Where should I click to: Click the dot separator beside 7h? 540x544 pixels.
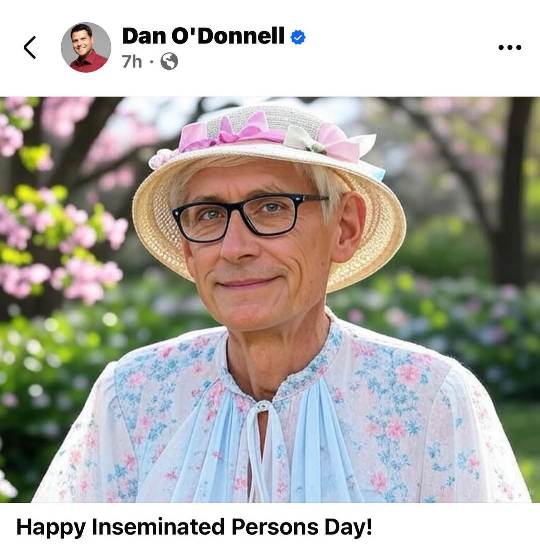[151, 62]
